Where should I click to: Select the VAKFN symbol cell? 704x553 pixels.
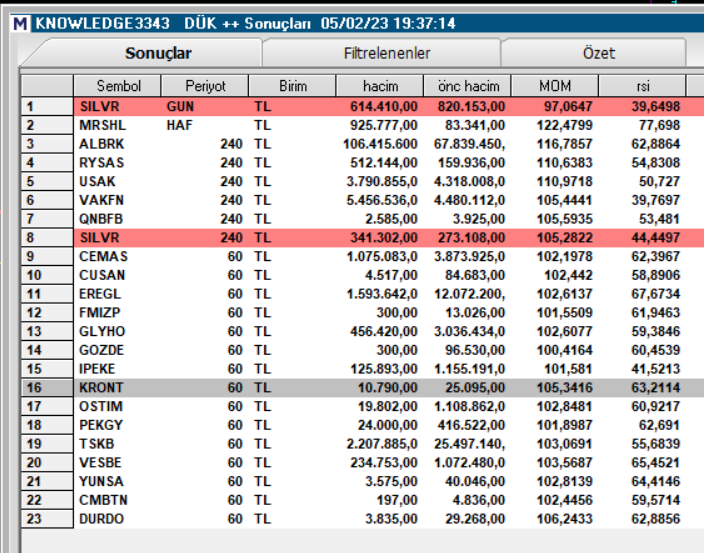(x=101, y=200)
